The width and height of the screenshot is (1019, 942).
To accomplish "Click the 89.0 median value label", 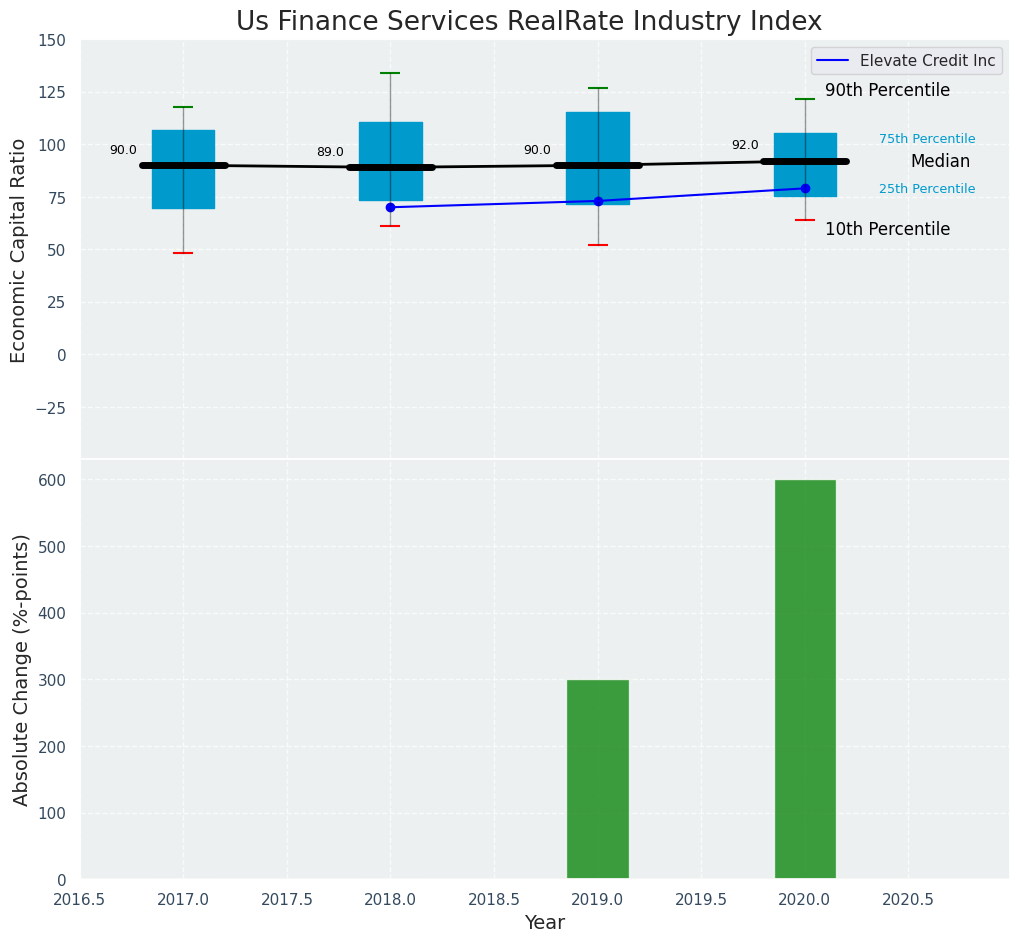I will 330,152.
